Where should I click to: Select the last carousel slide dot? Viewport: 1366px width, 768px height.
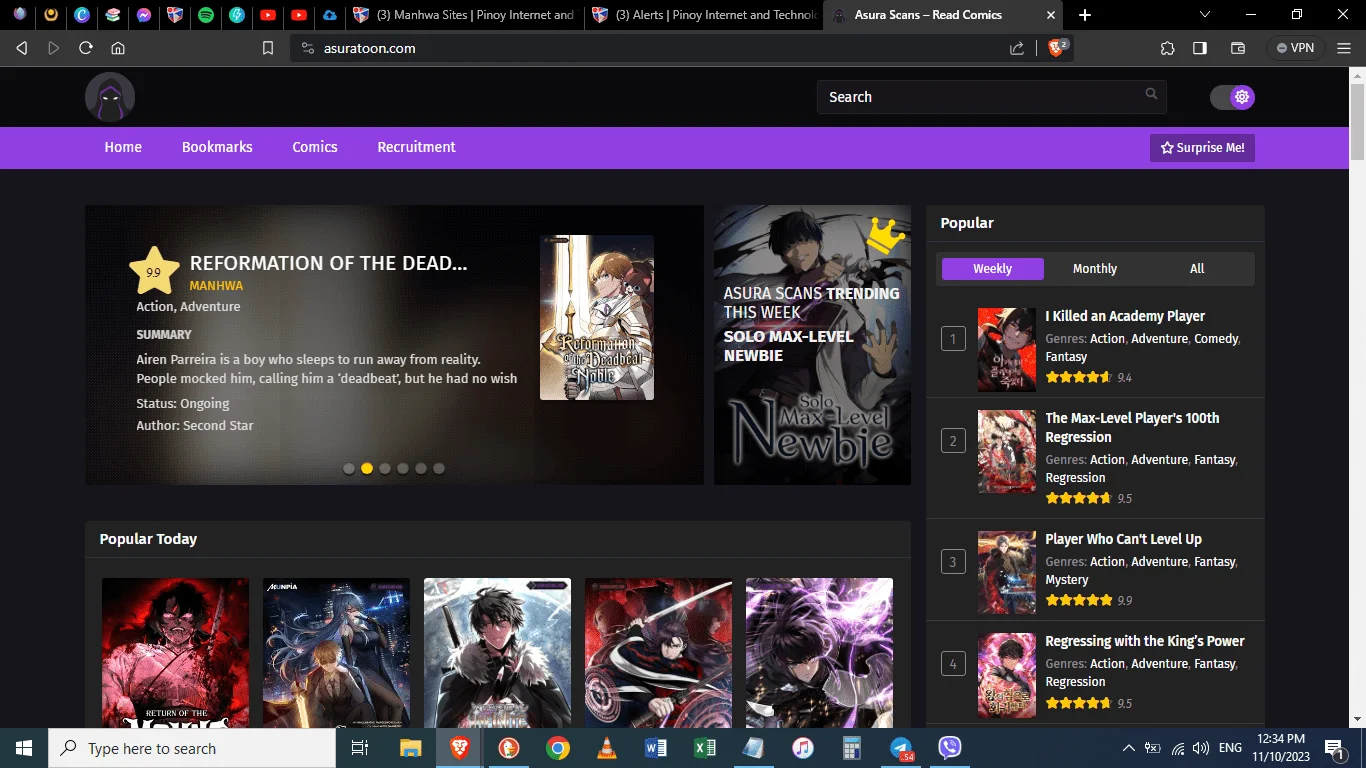tap(439, 468)
